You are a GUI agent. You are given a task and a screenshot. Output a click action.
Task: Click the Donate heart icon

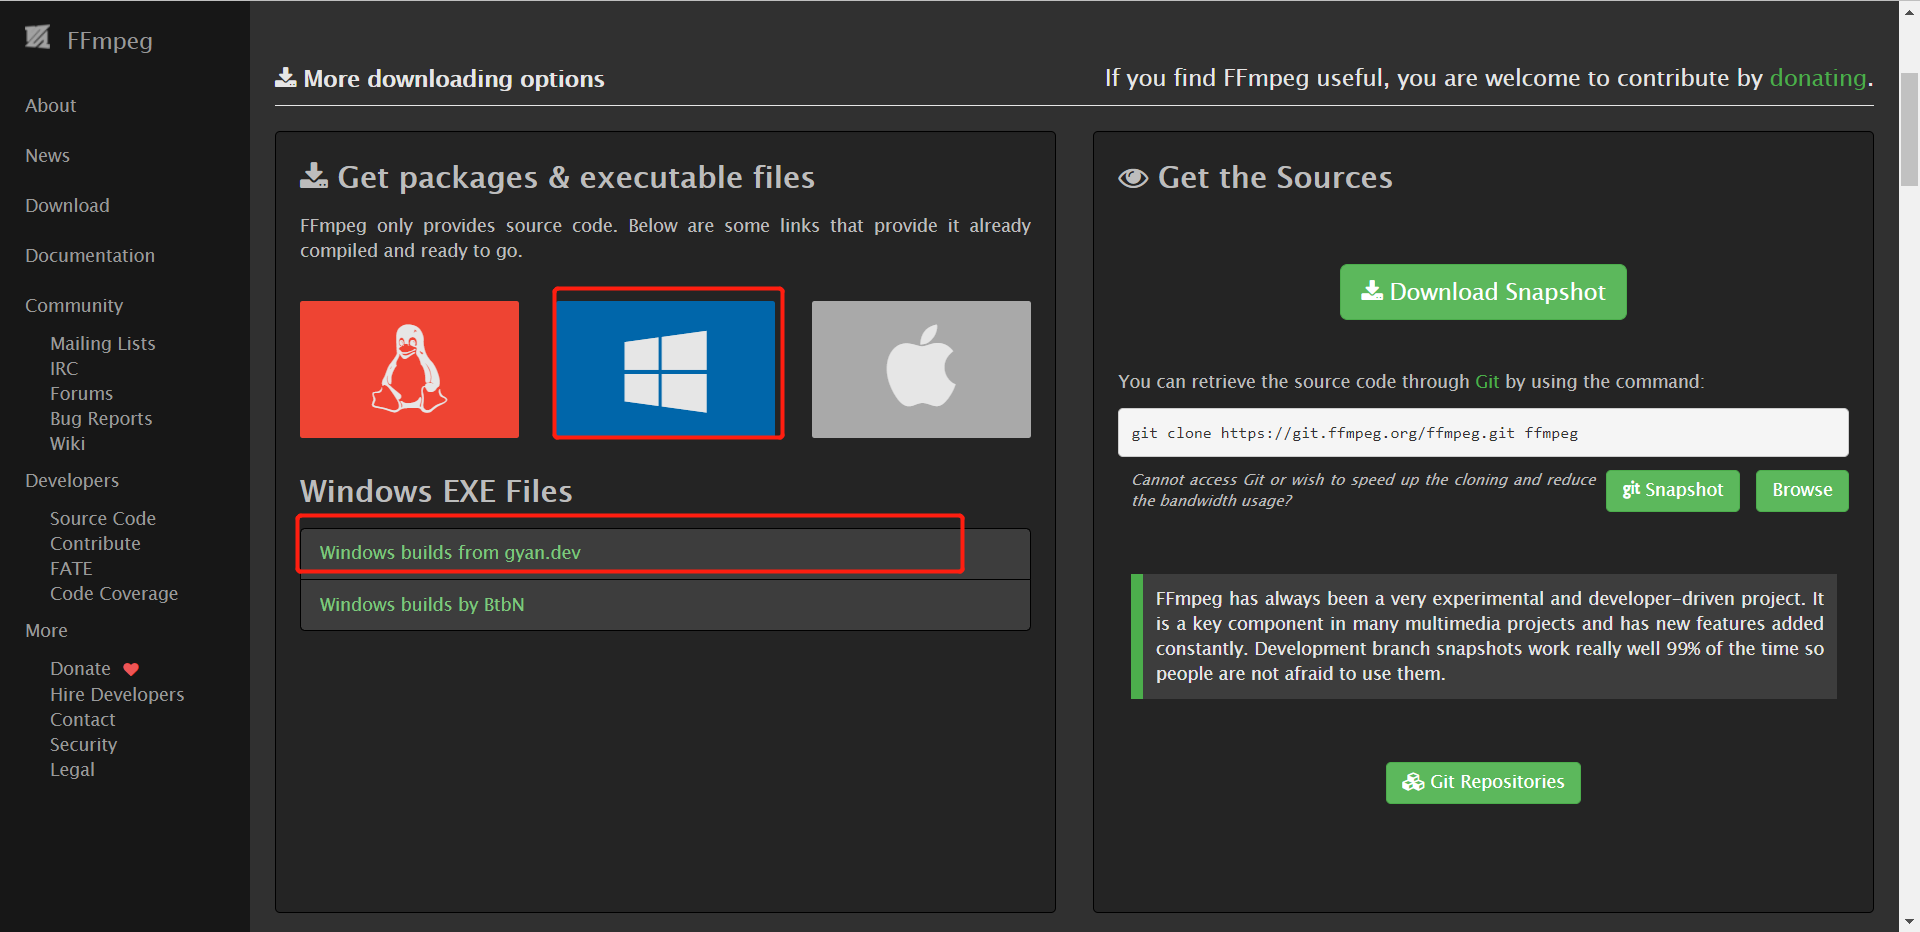(131, 669)
